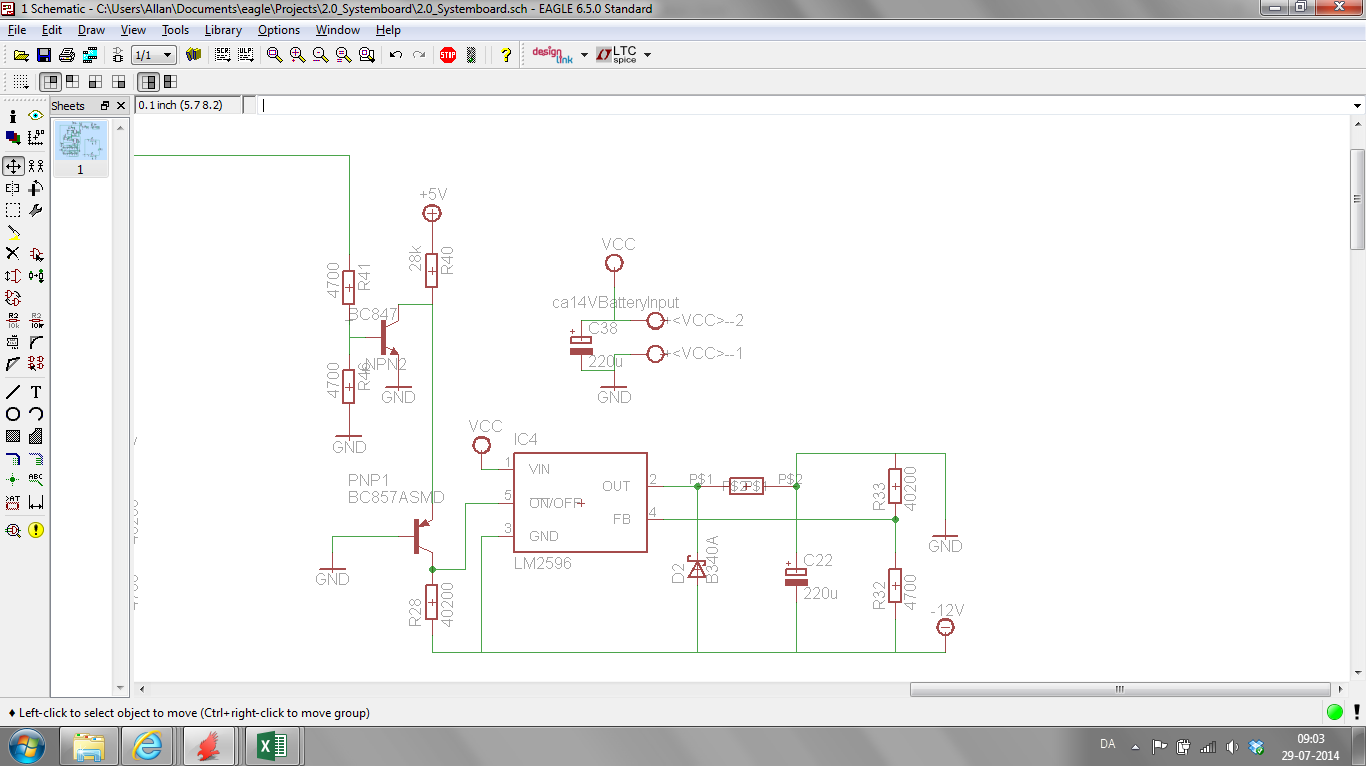
Task: Click the Go traffic-light icon
Action: coord(471,55)
